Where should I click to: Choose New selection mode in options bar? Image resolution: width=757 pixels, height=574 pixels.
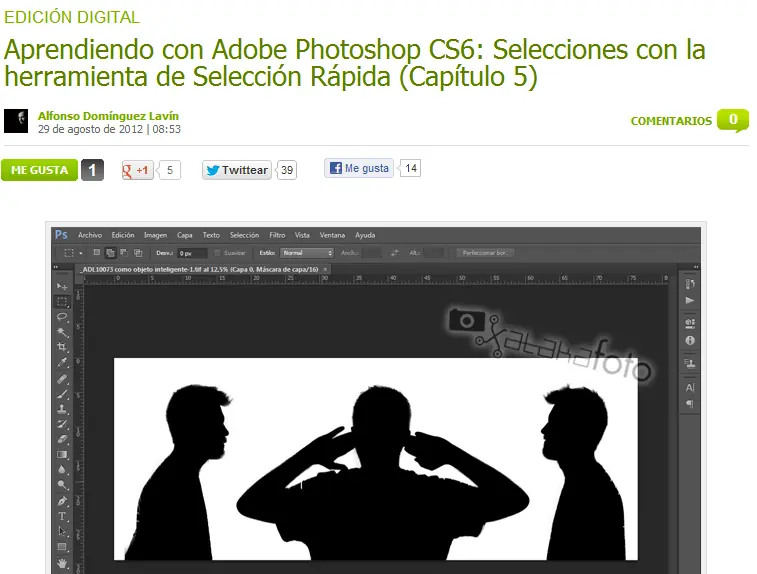[x=97, y=252]
